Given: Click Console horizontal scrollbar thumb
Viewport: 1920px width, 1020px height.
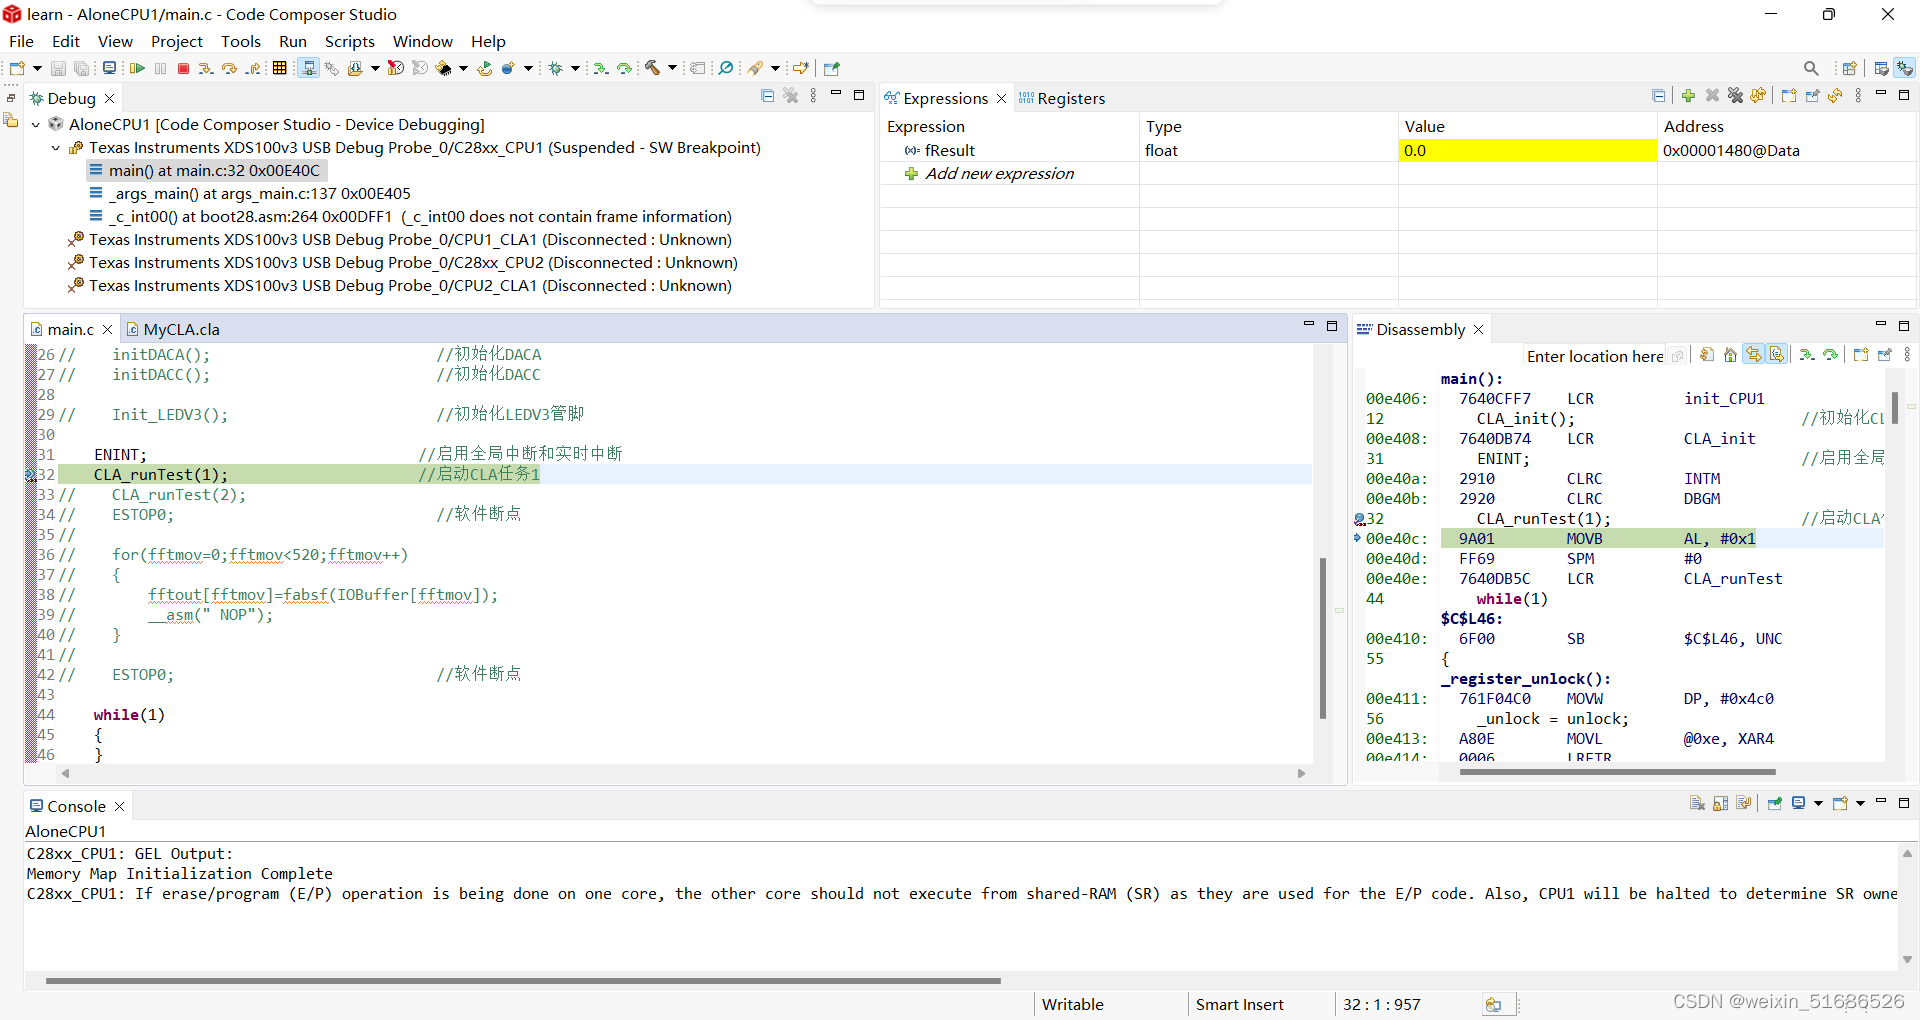Looking at the screenshot, I should (x=523, y=981).
